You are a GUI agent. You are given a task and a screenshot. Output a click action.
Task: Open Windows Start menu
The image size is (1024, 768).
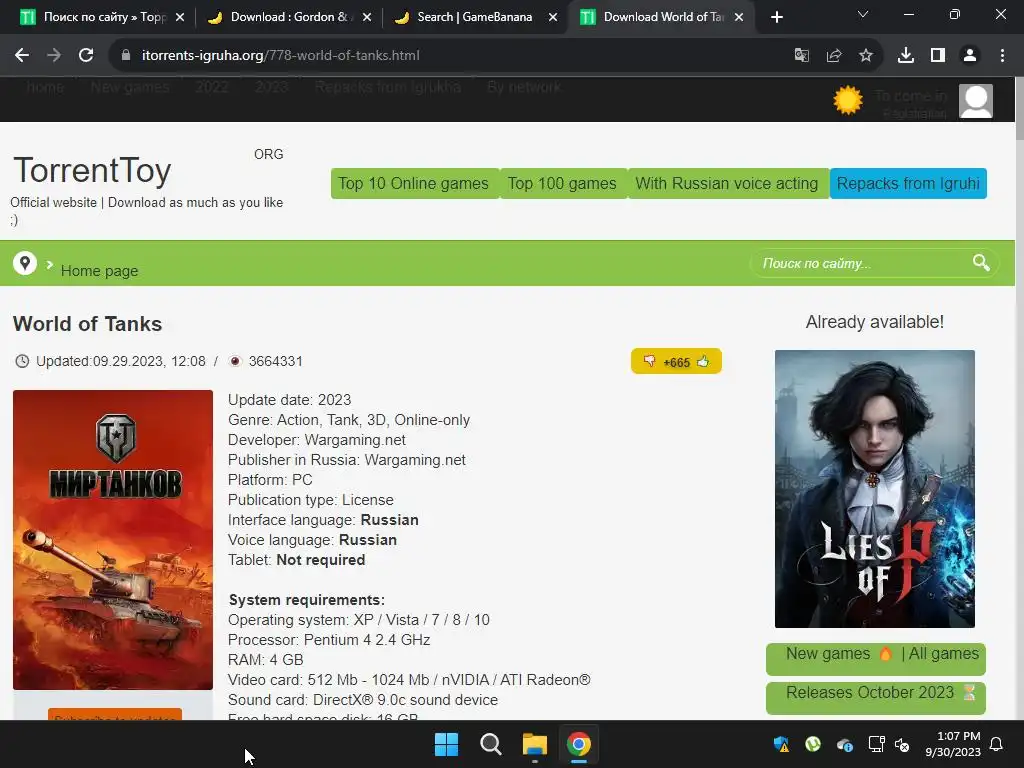click(447, 744)
